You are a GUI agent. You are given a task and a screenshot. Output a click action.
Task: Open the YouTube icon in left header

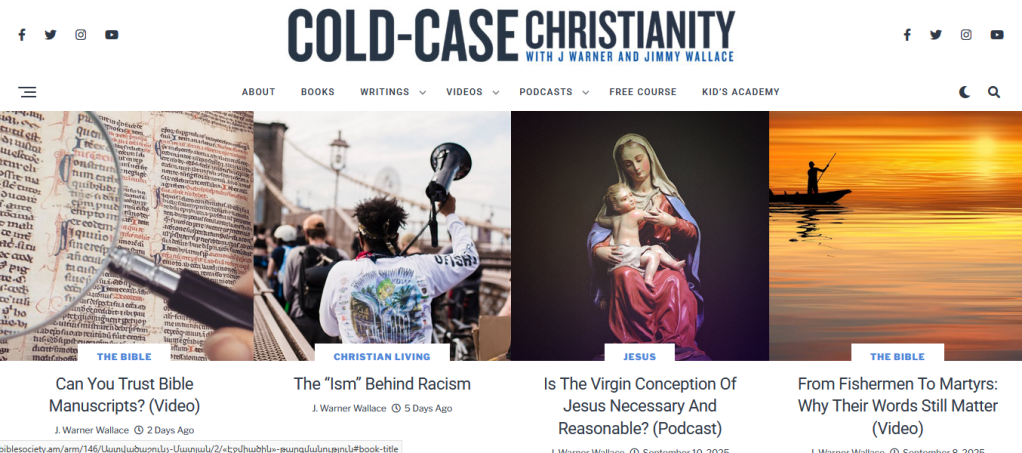[x=111, y=35]
